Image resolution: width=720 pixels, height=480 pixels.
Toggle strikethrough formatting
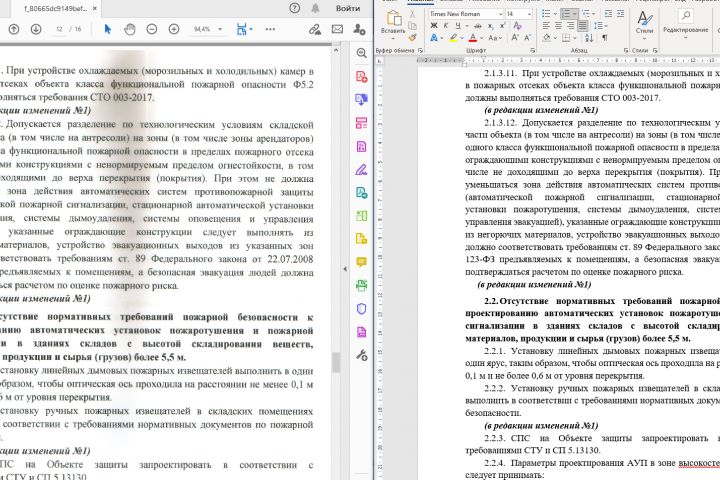tap(478, 26)
